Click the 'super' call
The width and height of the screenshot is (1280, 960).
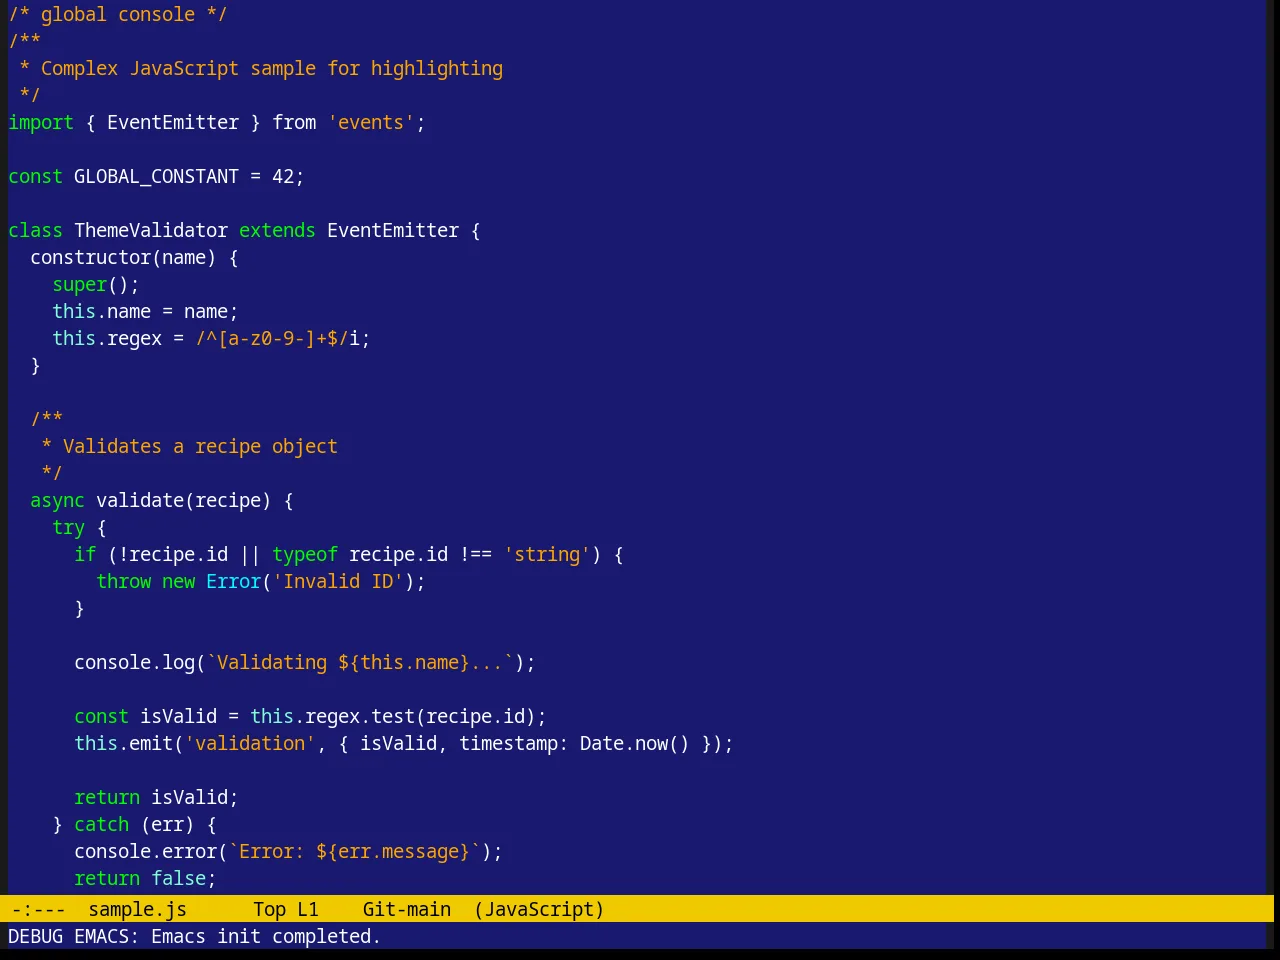pyautogui.click(x=79, y=284)
